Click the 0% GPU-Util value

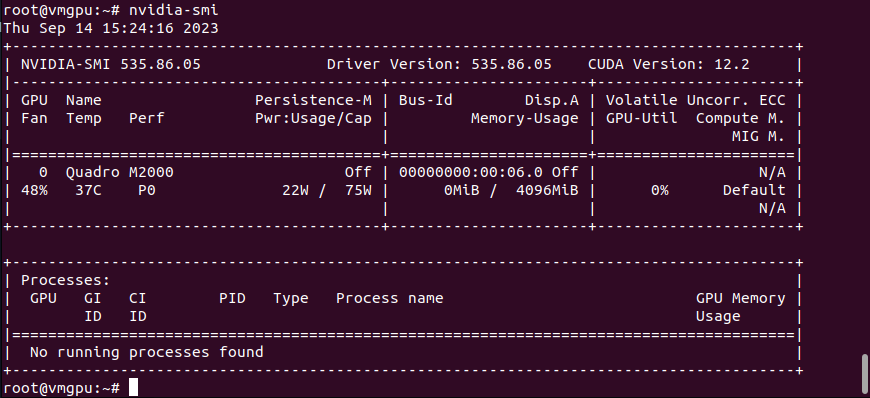660,190
